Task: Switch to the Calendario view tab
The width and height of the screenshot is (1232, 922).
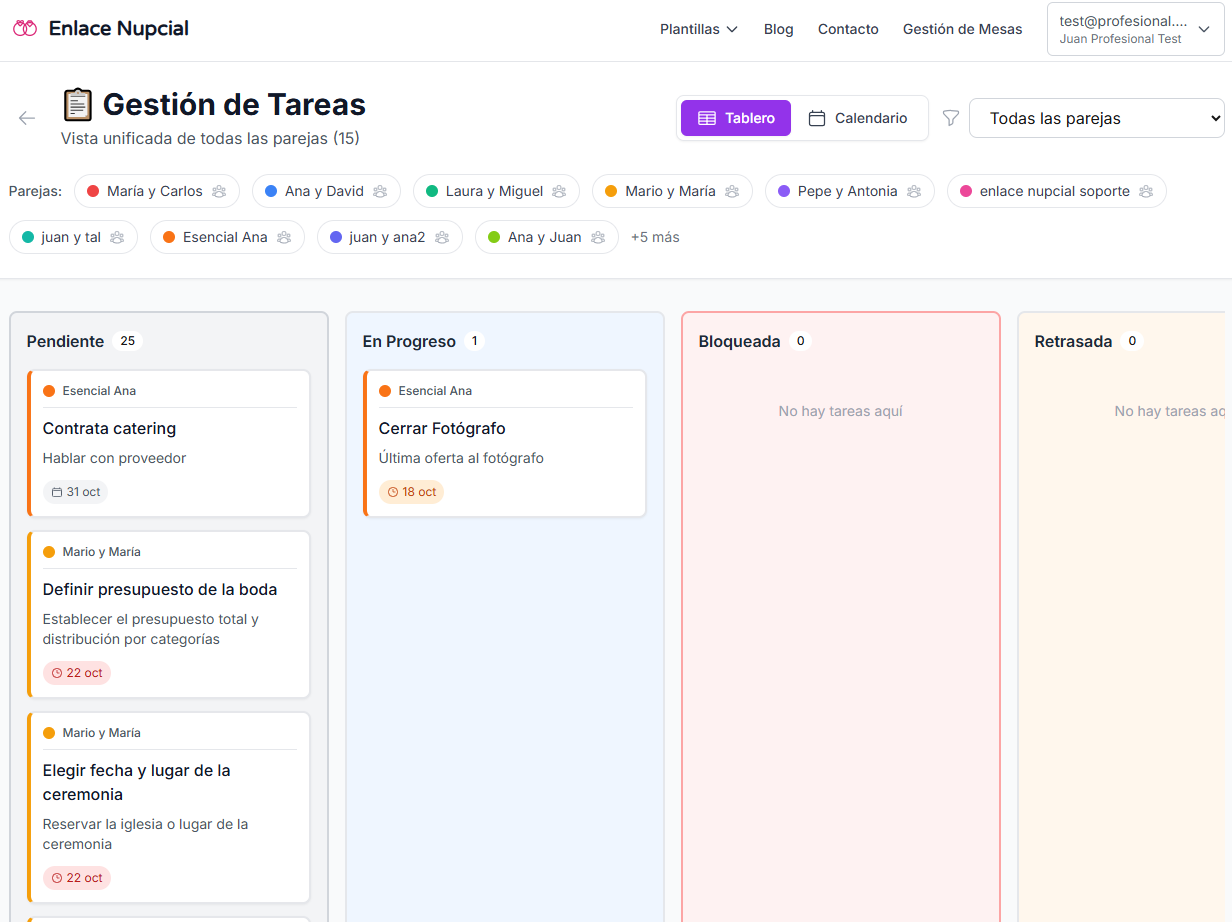Action: tap(858, 118)
